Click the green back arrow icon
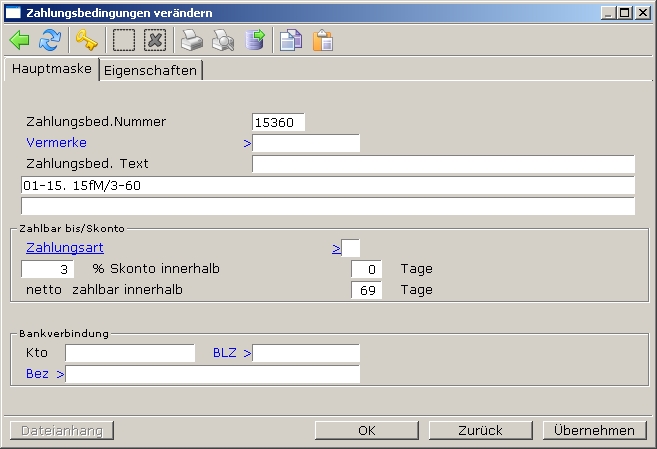This screenshot has height=449, width=657. pyautogui.click(x=20, y=40)
